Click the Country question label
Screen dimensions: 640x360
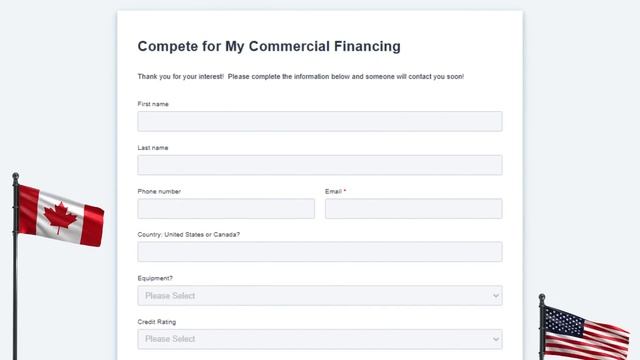click(189, 235)
